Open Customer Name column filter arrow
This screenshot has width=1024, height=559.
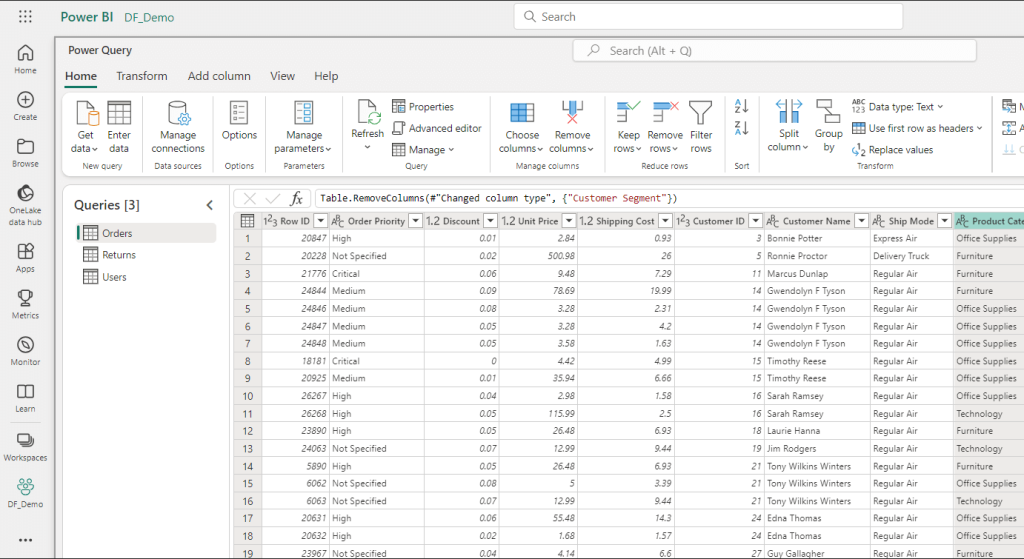861,221
